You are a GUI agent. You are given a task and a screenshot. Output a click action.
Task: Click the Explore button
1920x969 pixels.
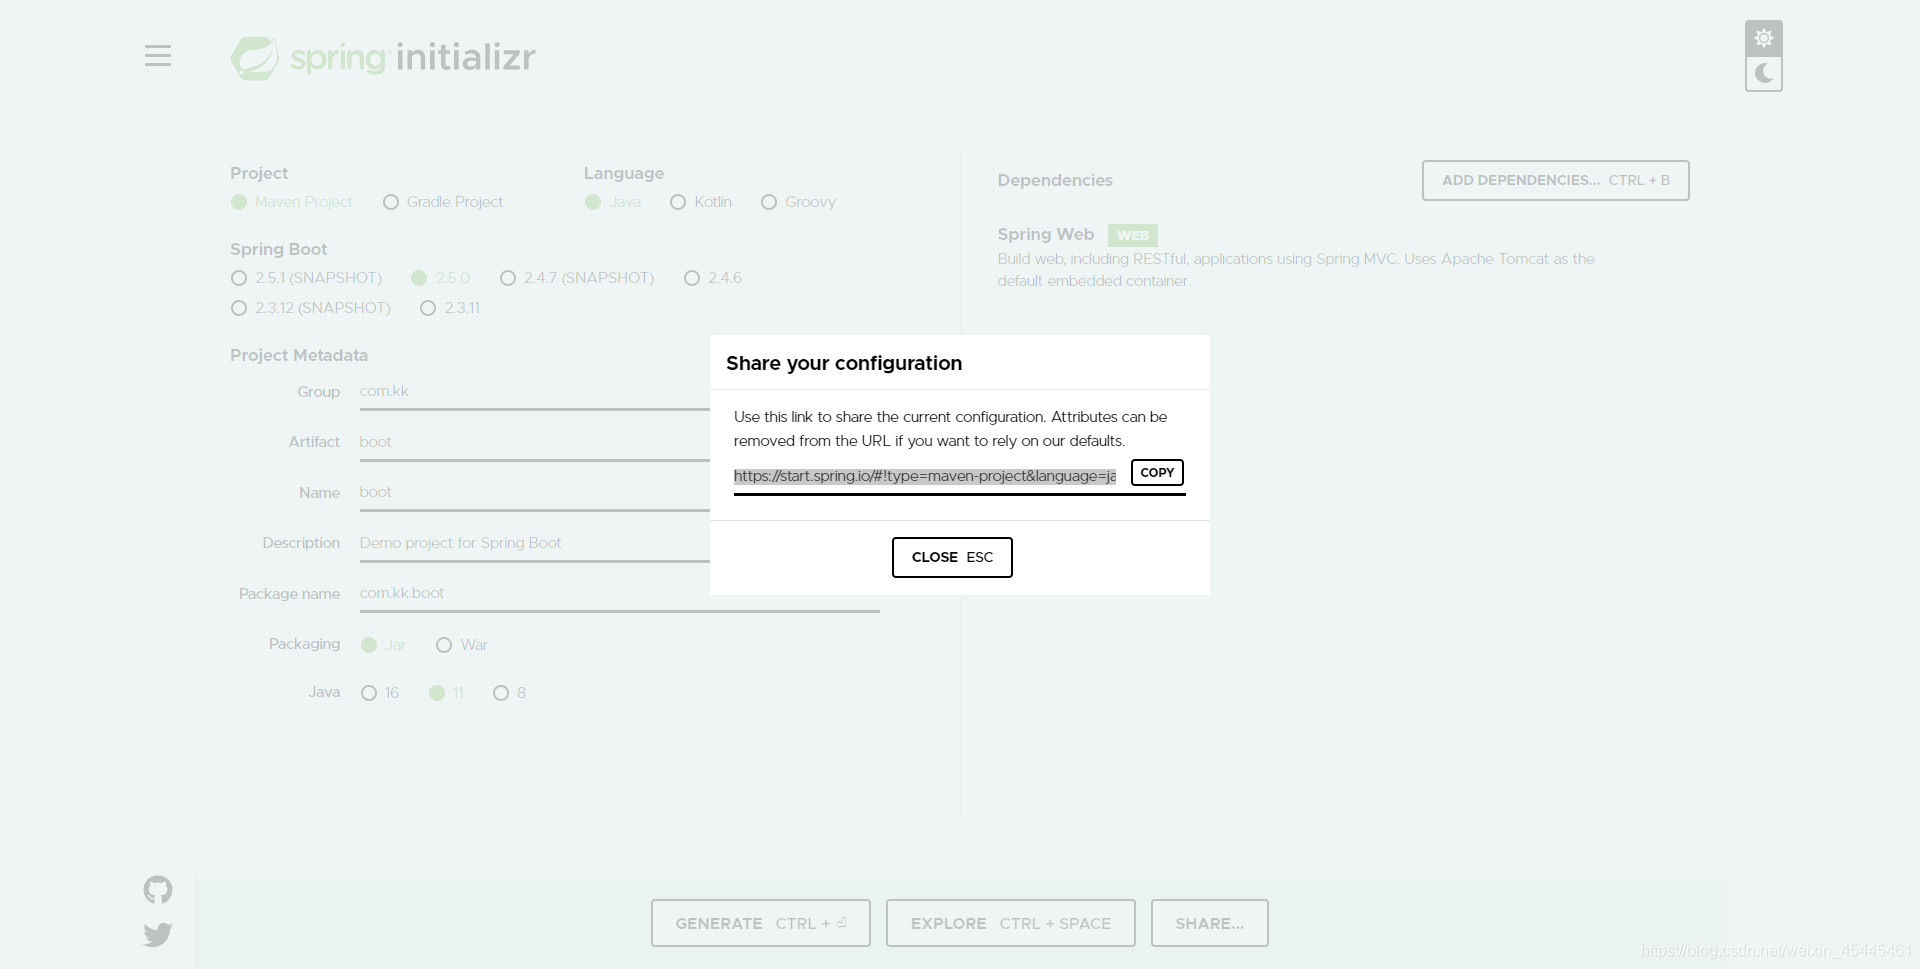pos(1011,923)
